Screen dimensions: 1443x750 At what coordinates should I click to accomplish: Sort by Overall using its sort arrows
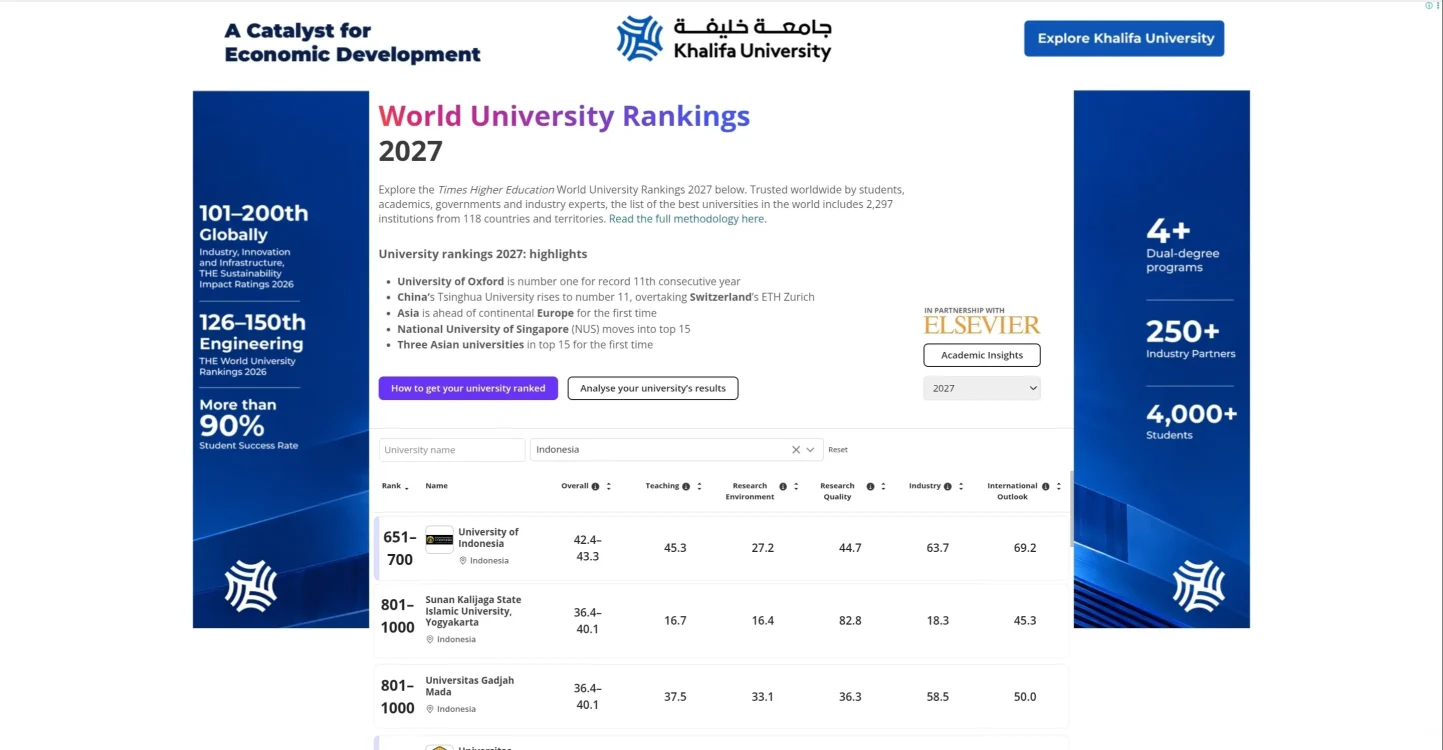(608, 486)
